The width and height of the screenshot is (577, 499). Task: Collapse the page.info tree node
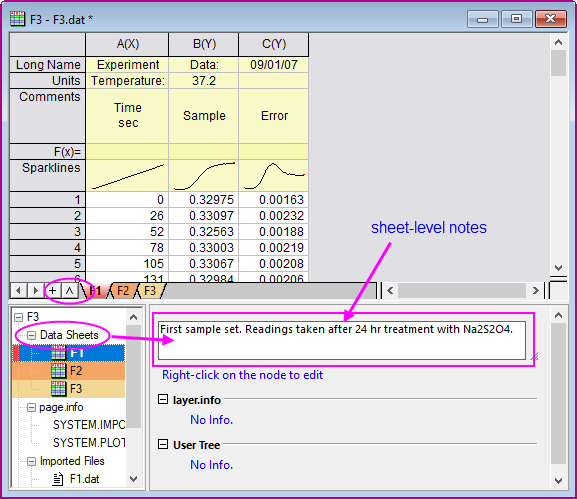coord(32,407)
